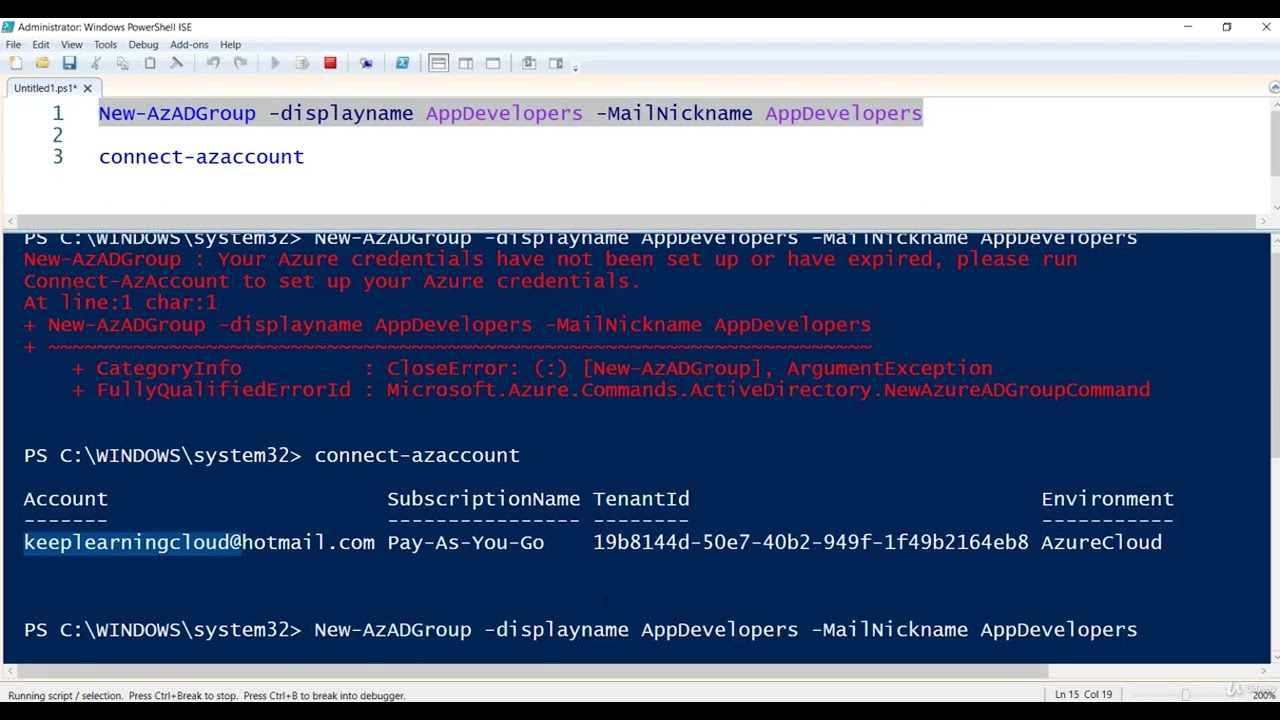Click the Environment column header
The width and height of the screenshot is (1280, 720).
tap(1107, 498)
